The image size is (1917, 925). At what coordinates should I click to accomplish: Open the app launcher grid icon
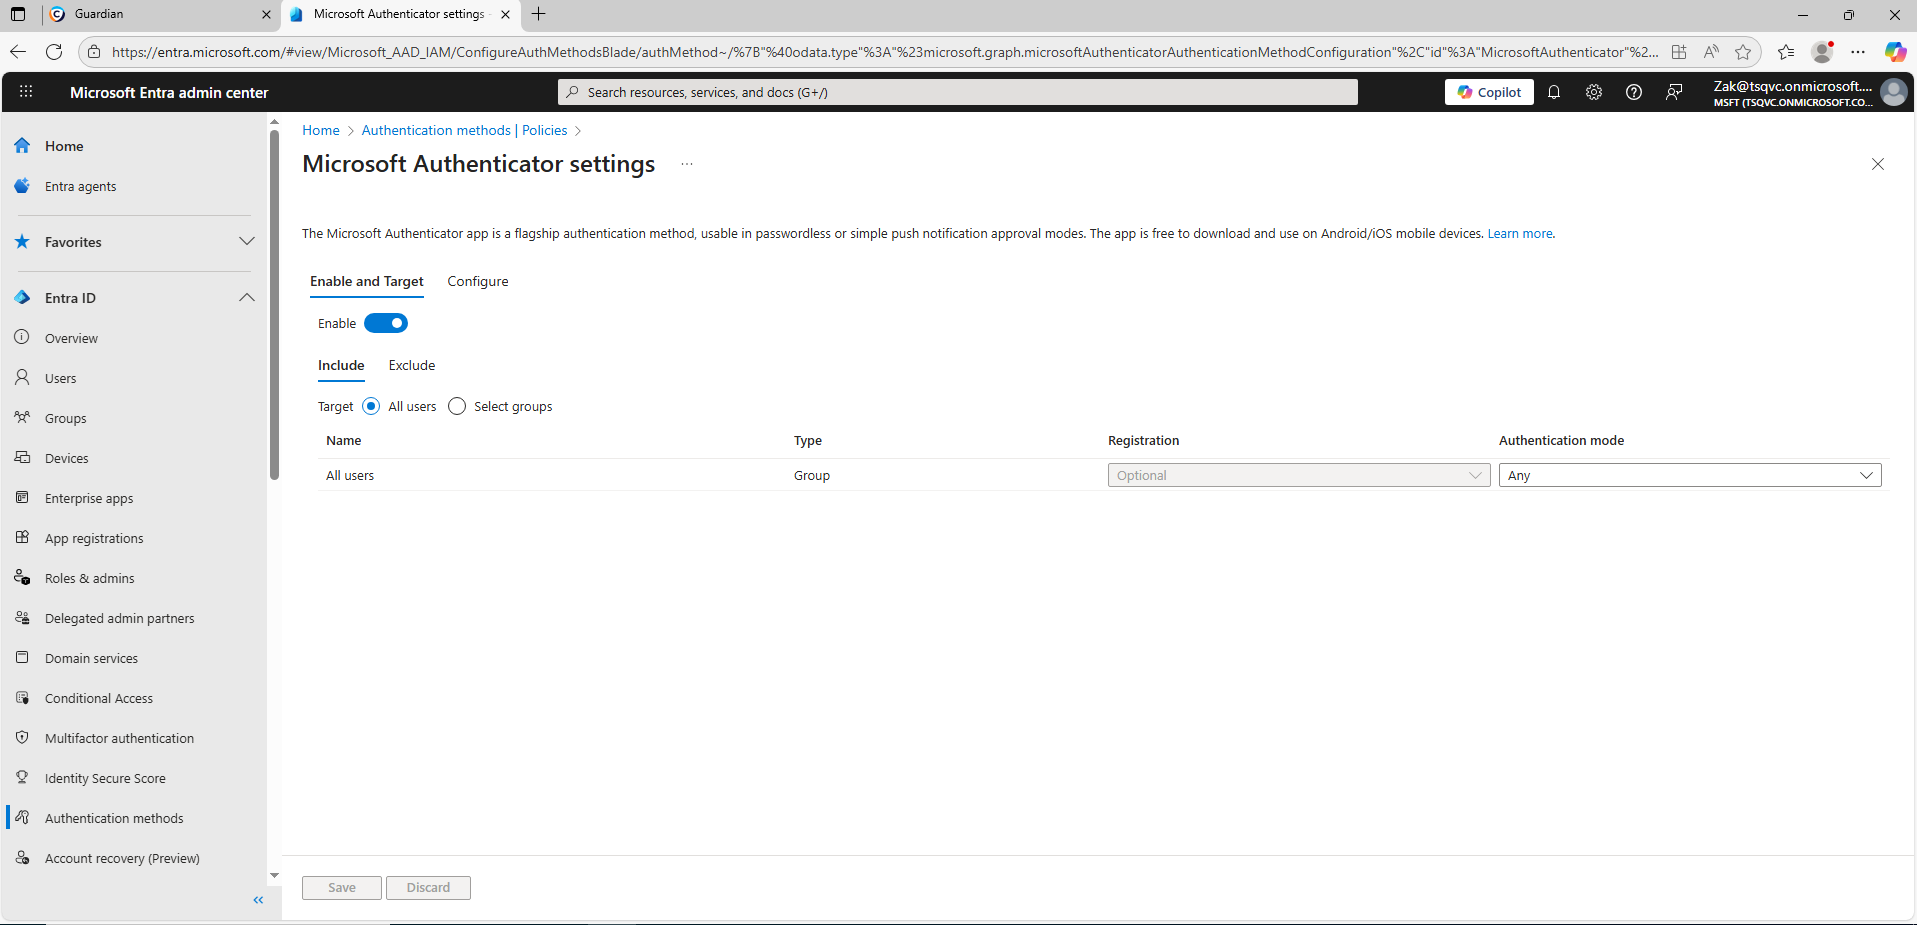click(x=26, y=92)
